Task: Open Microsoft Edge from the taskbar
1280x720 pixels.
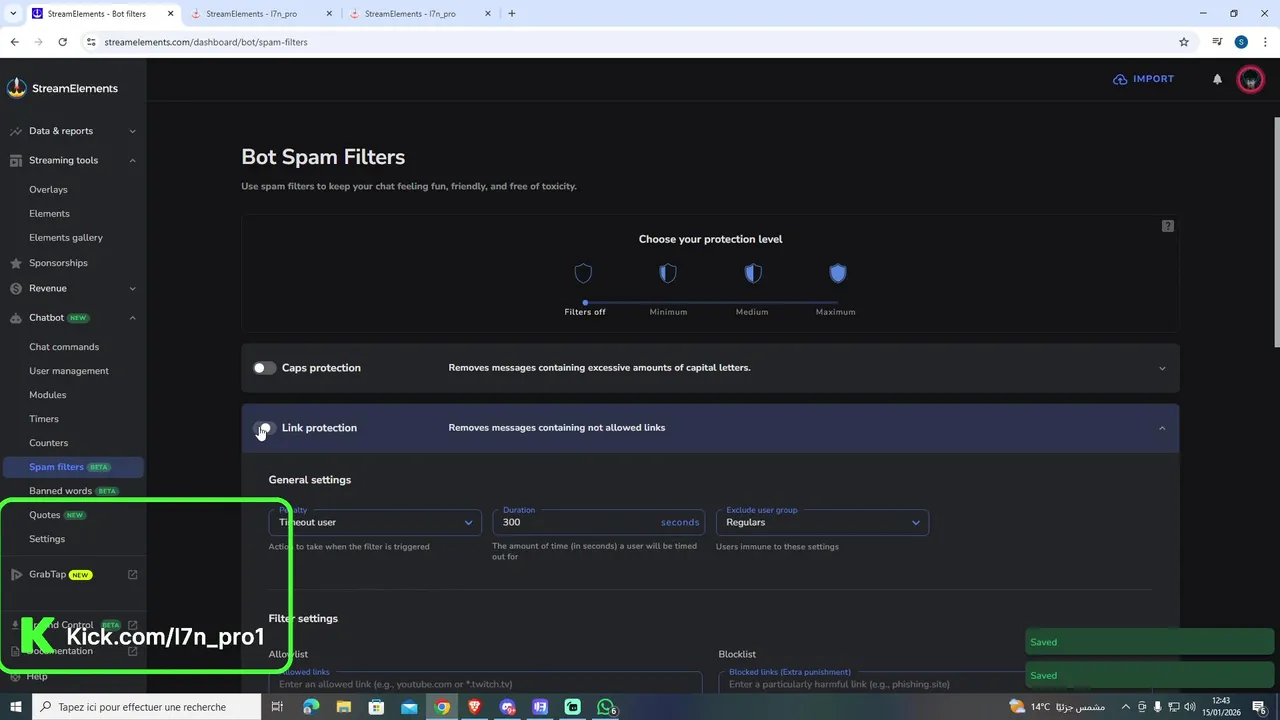Action: (x=311, y=707)
